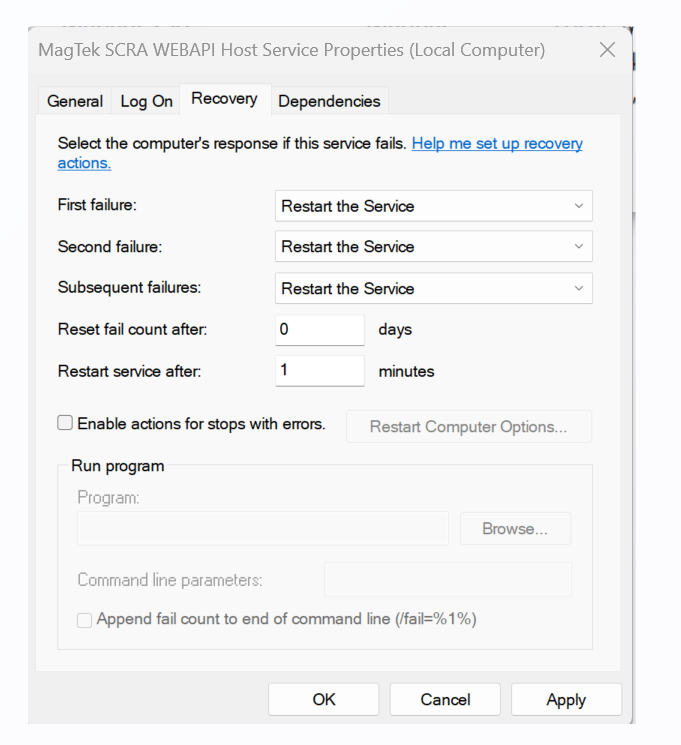Go to the Dependencies tab
This screenshot has width=681, height=745.
click(329, 101)
